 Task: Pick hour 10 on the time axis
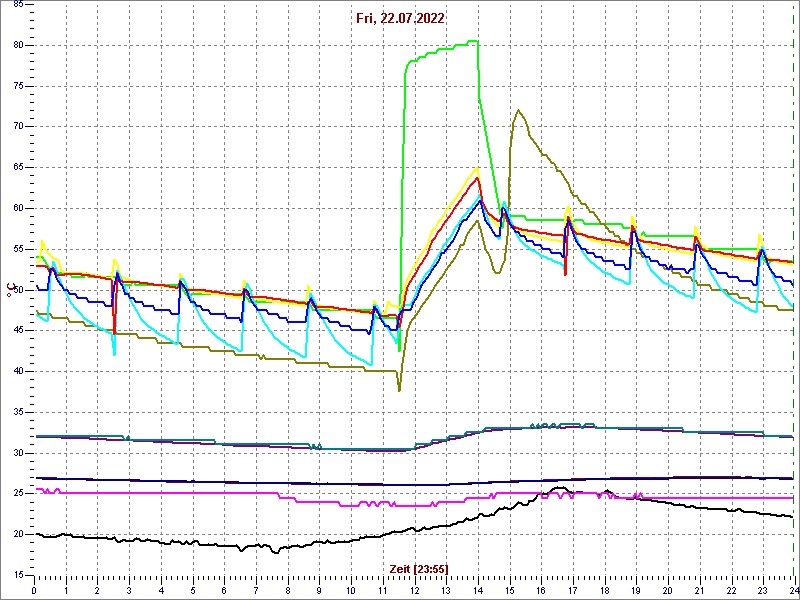[351, 591]
